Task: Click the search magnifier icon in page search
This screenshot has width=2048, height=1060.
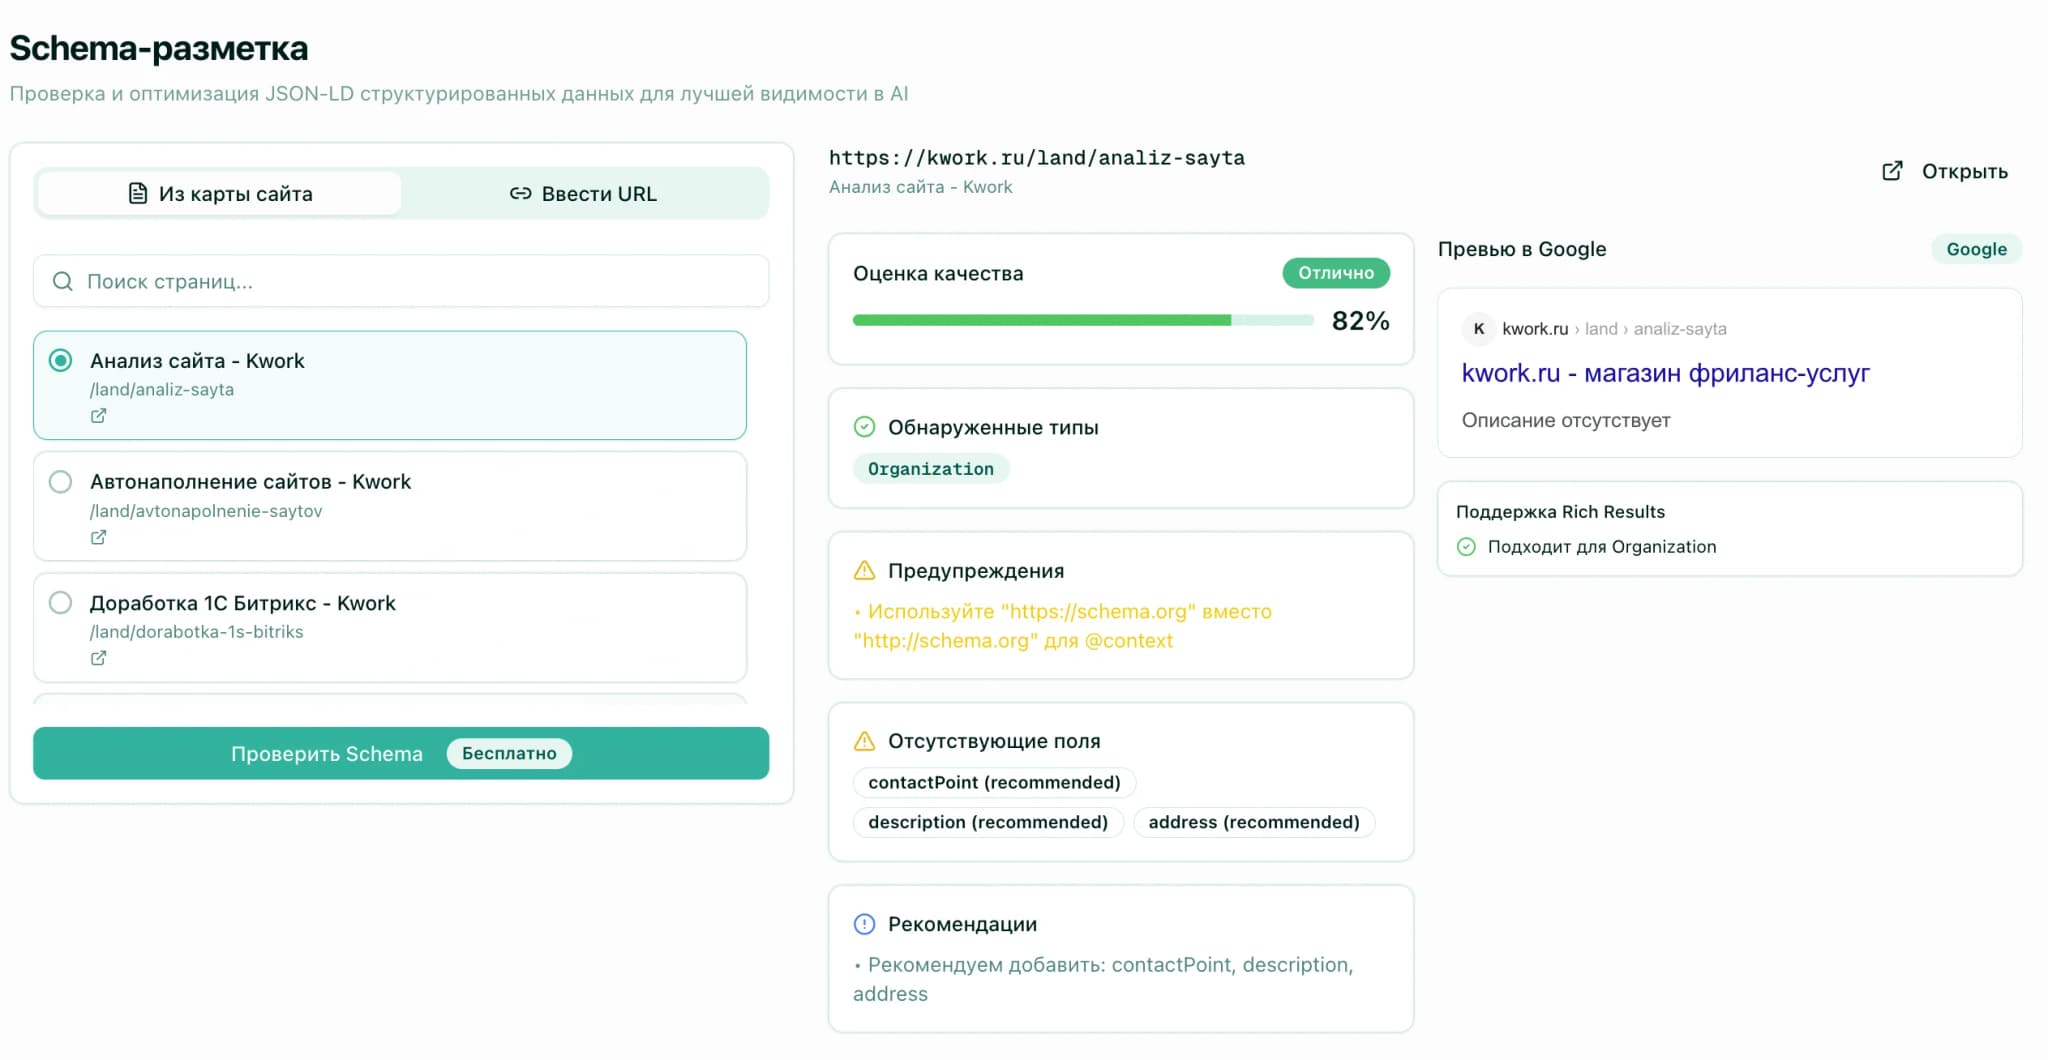Action: [63, 281]
